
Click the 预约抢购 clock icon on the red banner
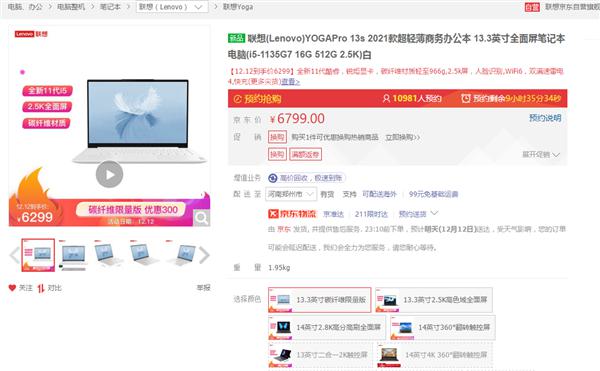[238, 99]
